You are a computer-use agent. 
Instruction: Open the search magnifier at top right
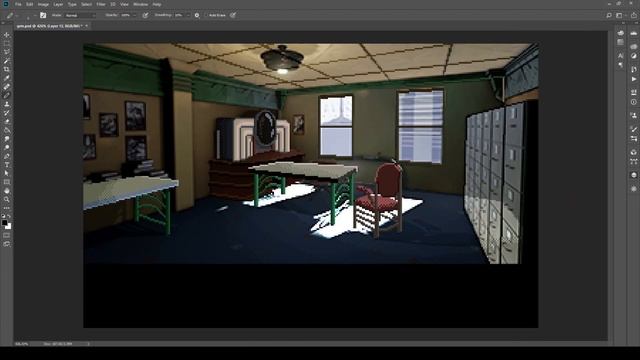(609, 15)
